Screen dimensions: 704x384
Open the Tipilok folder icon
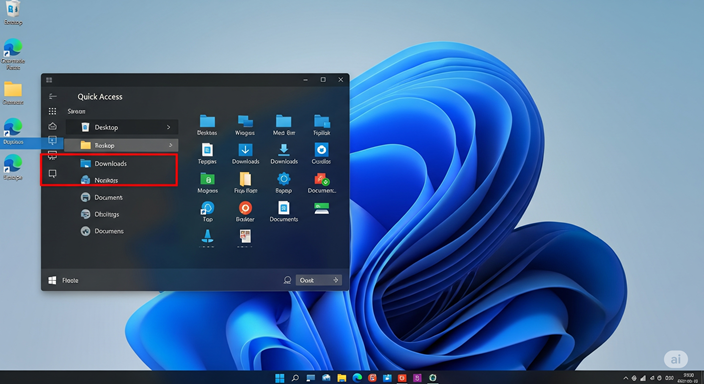(x=322, y=122)
